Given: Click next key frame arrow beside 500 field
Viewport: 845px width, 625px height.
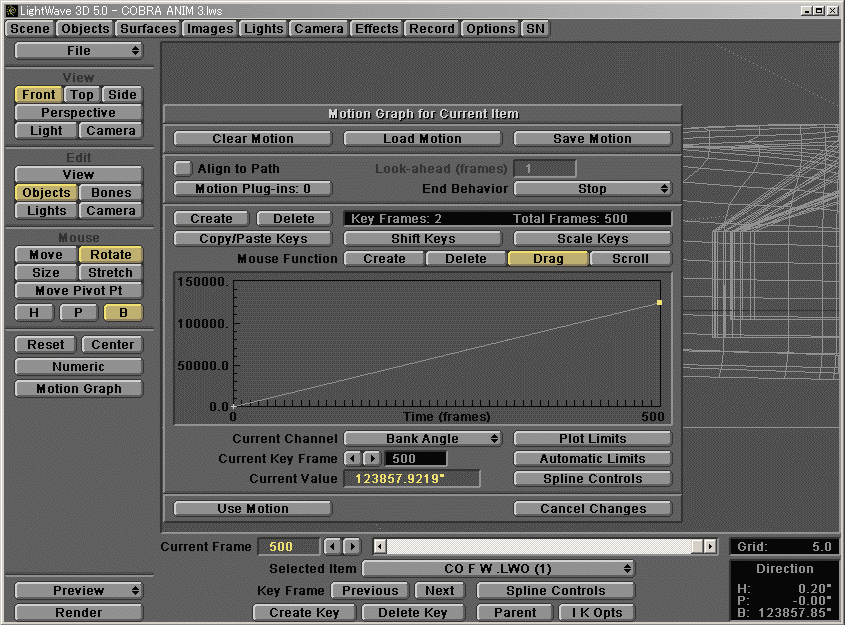Looking at the screenshot, I should (371, 459).
